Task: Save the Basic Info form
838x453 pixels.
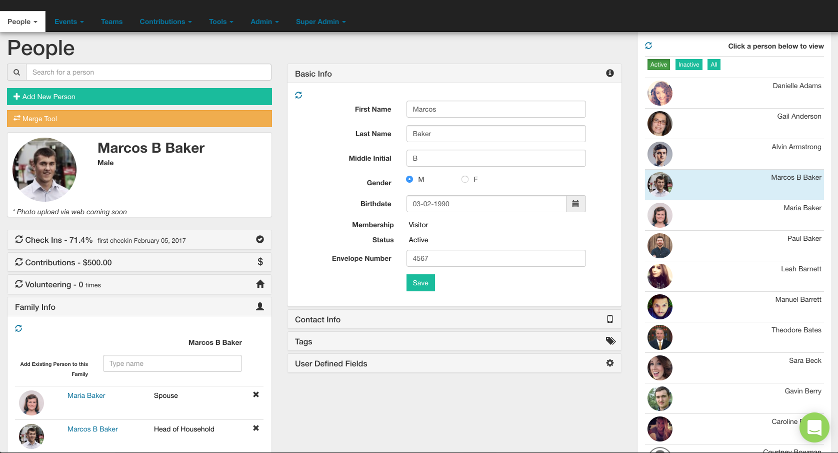Action: click(421, 283)
